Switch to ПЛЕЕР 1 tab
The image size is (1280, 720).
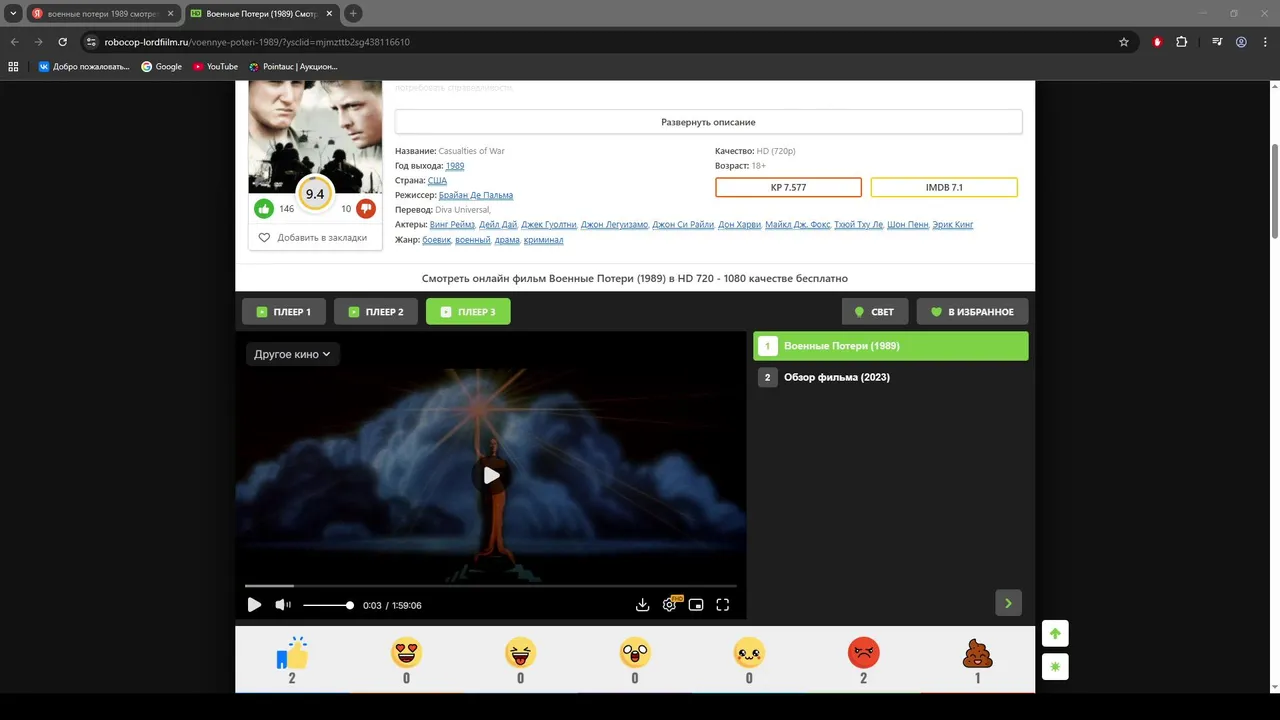284,312
